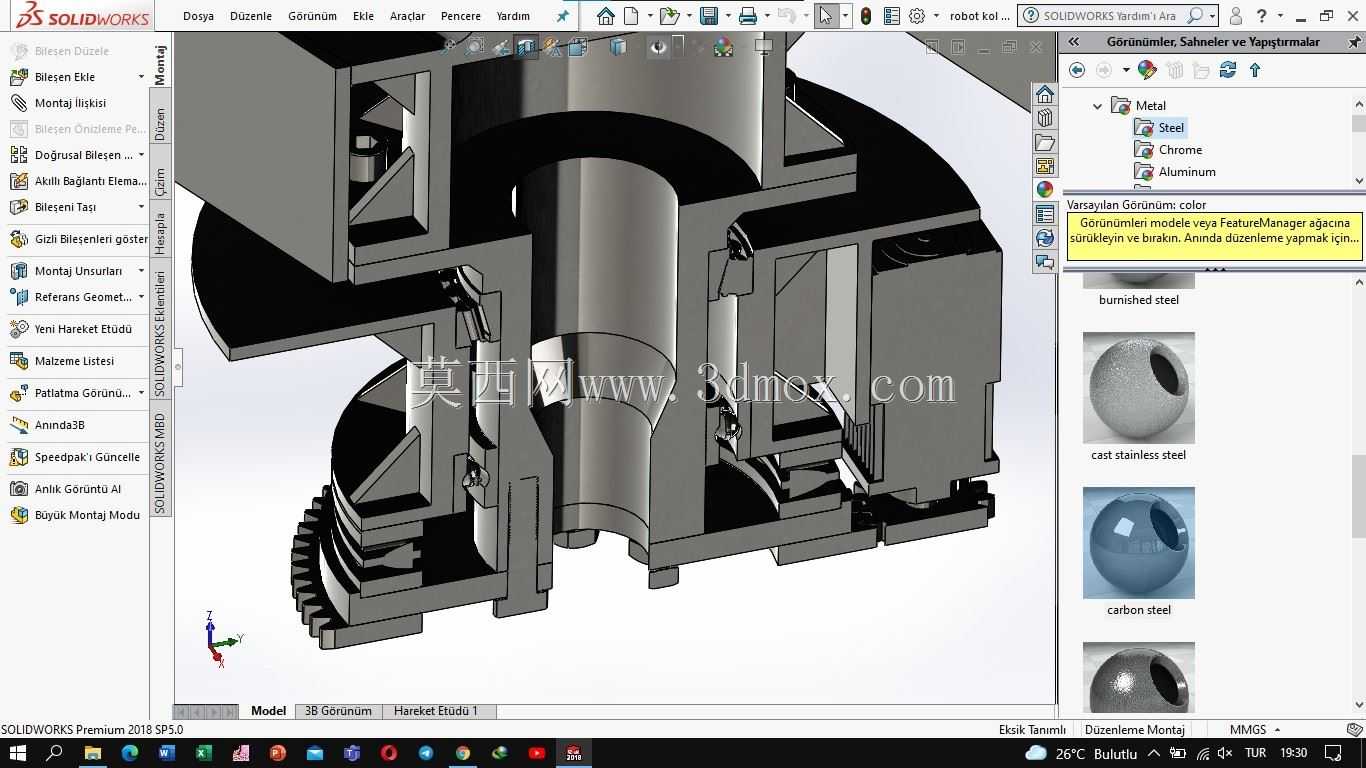The width and height of the screenshot is (1366, 768).
Task: Open the Home icon in title toolbar
Action: pos(605,16)
